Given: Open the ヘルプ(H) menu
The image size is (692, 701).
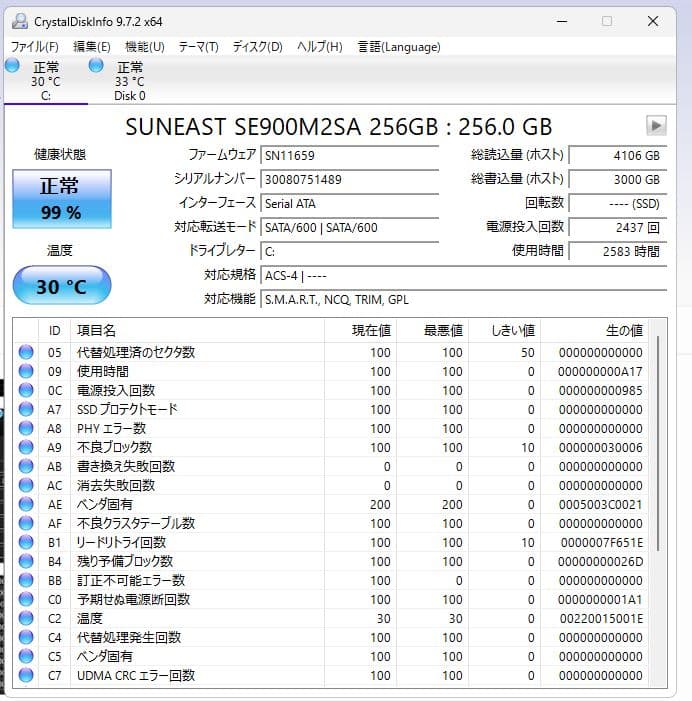Looking at the screenshot, I should click(320, 47).
